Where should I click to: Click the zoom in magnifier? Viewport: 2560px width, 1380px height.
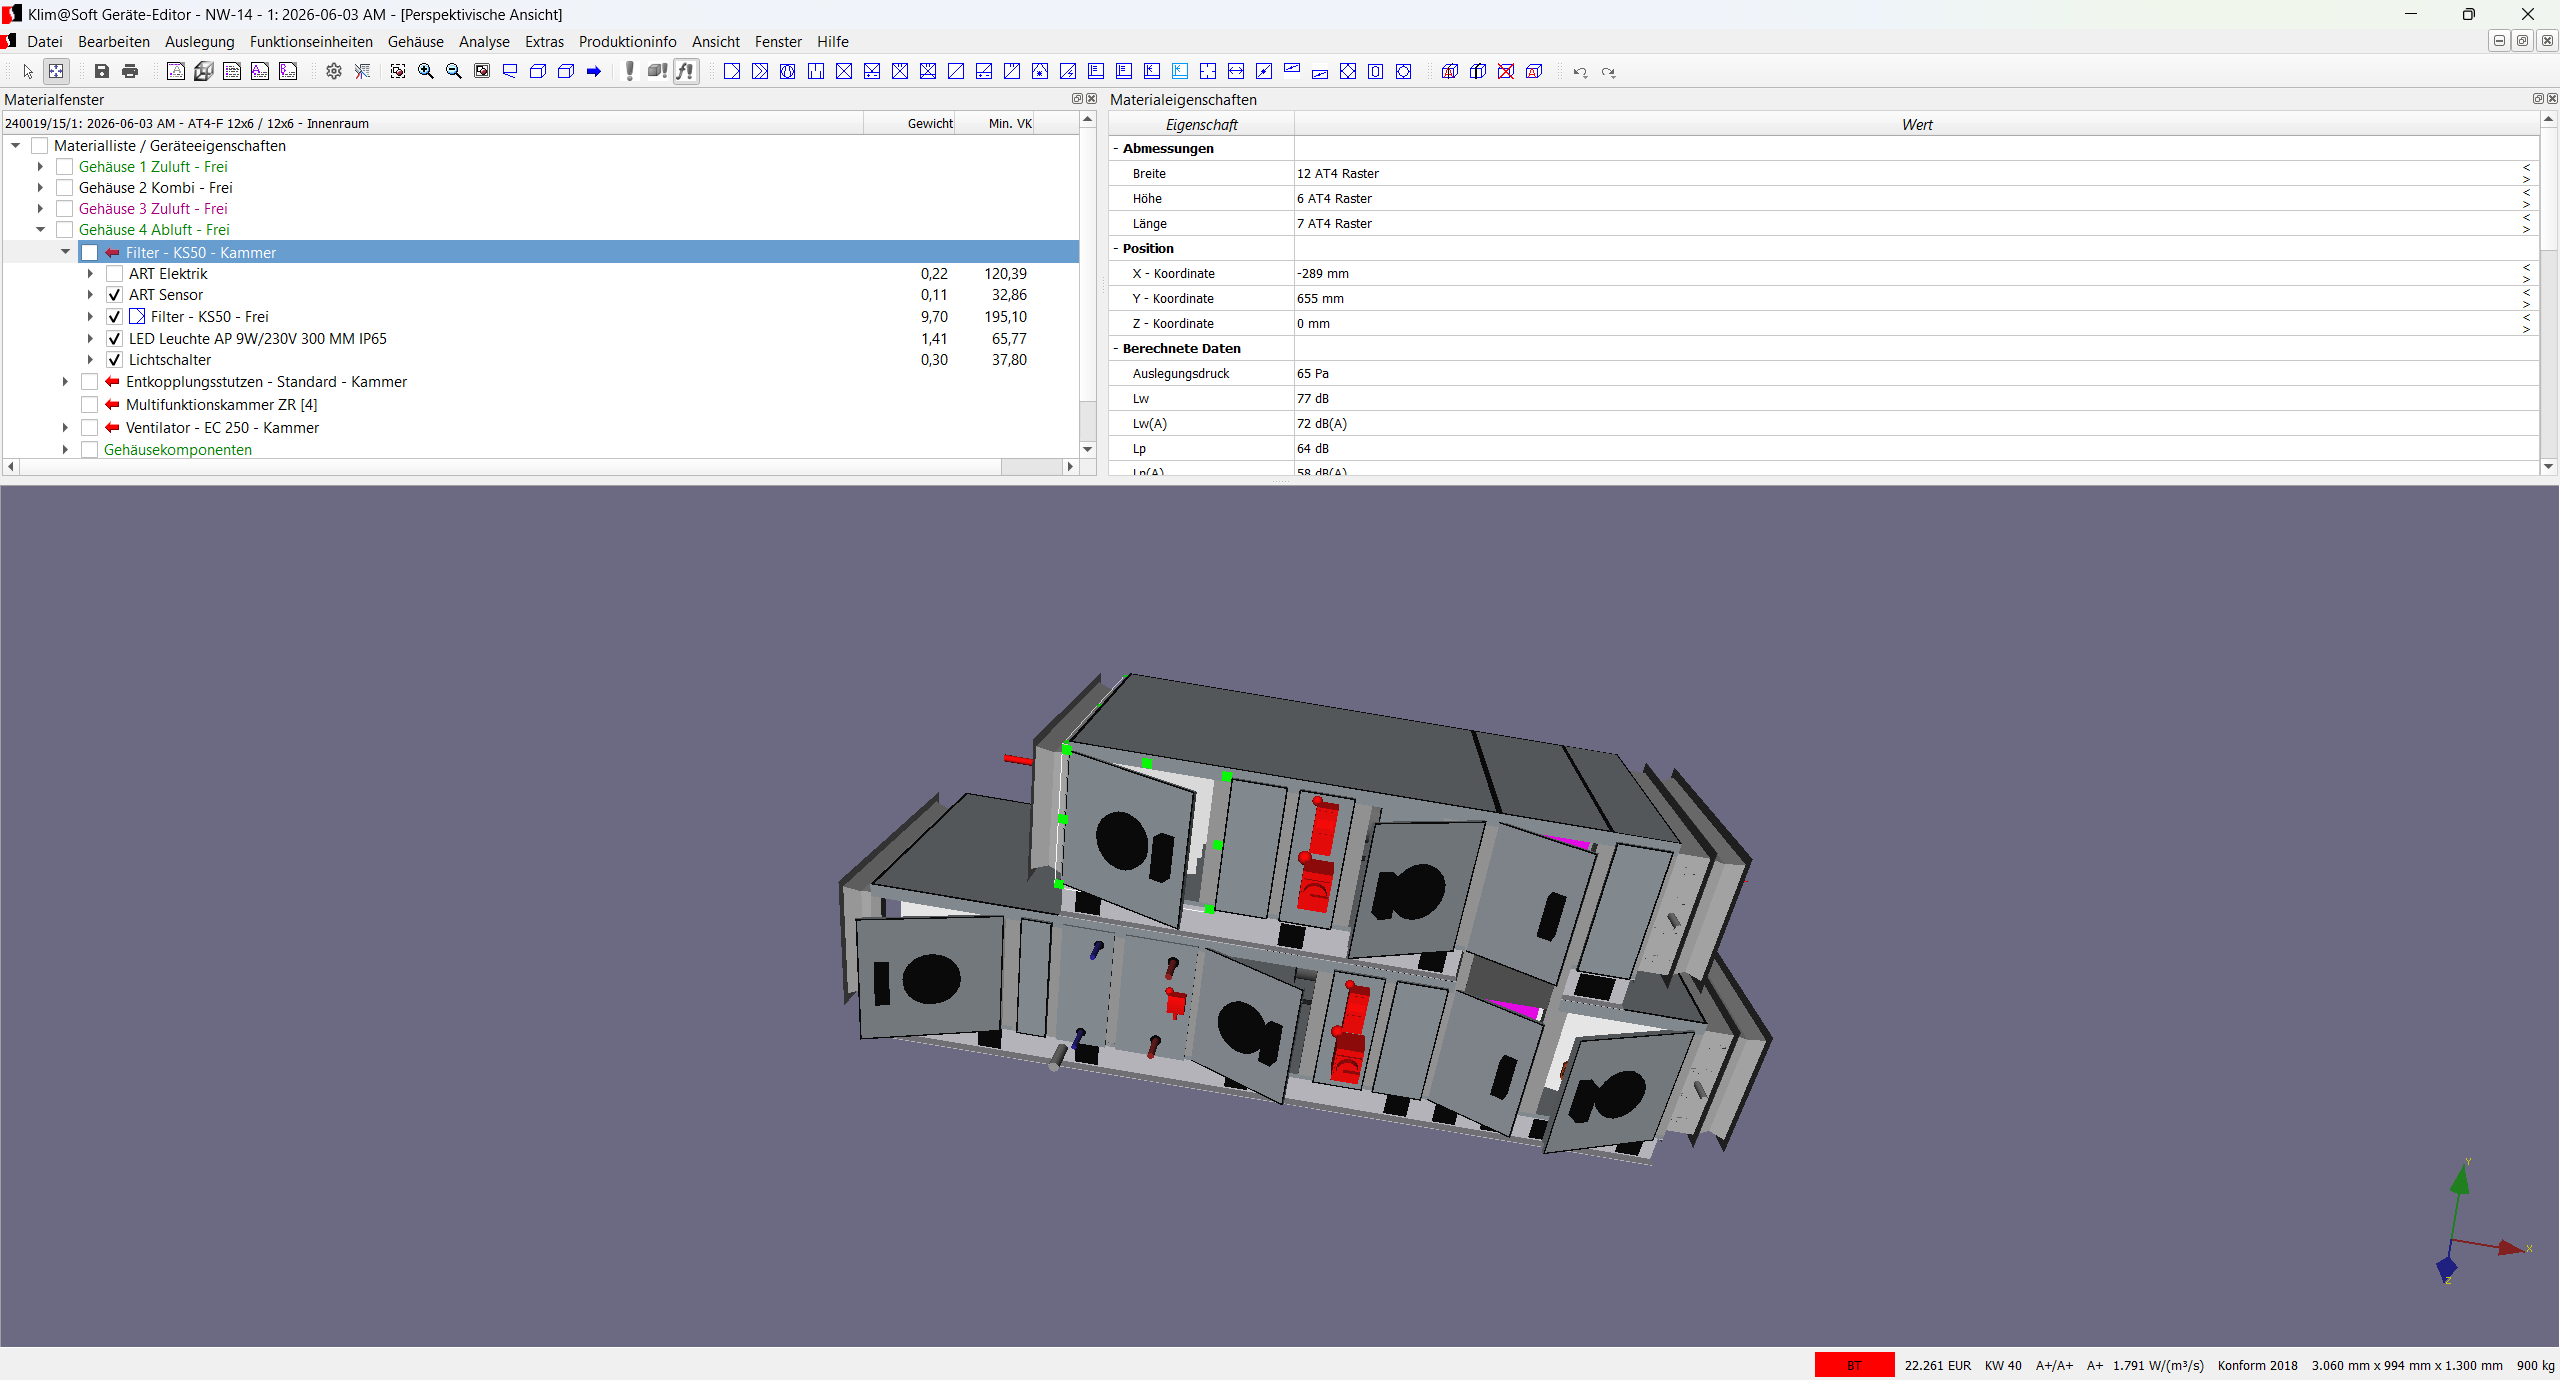[x=426, y=71]
